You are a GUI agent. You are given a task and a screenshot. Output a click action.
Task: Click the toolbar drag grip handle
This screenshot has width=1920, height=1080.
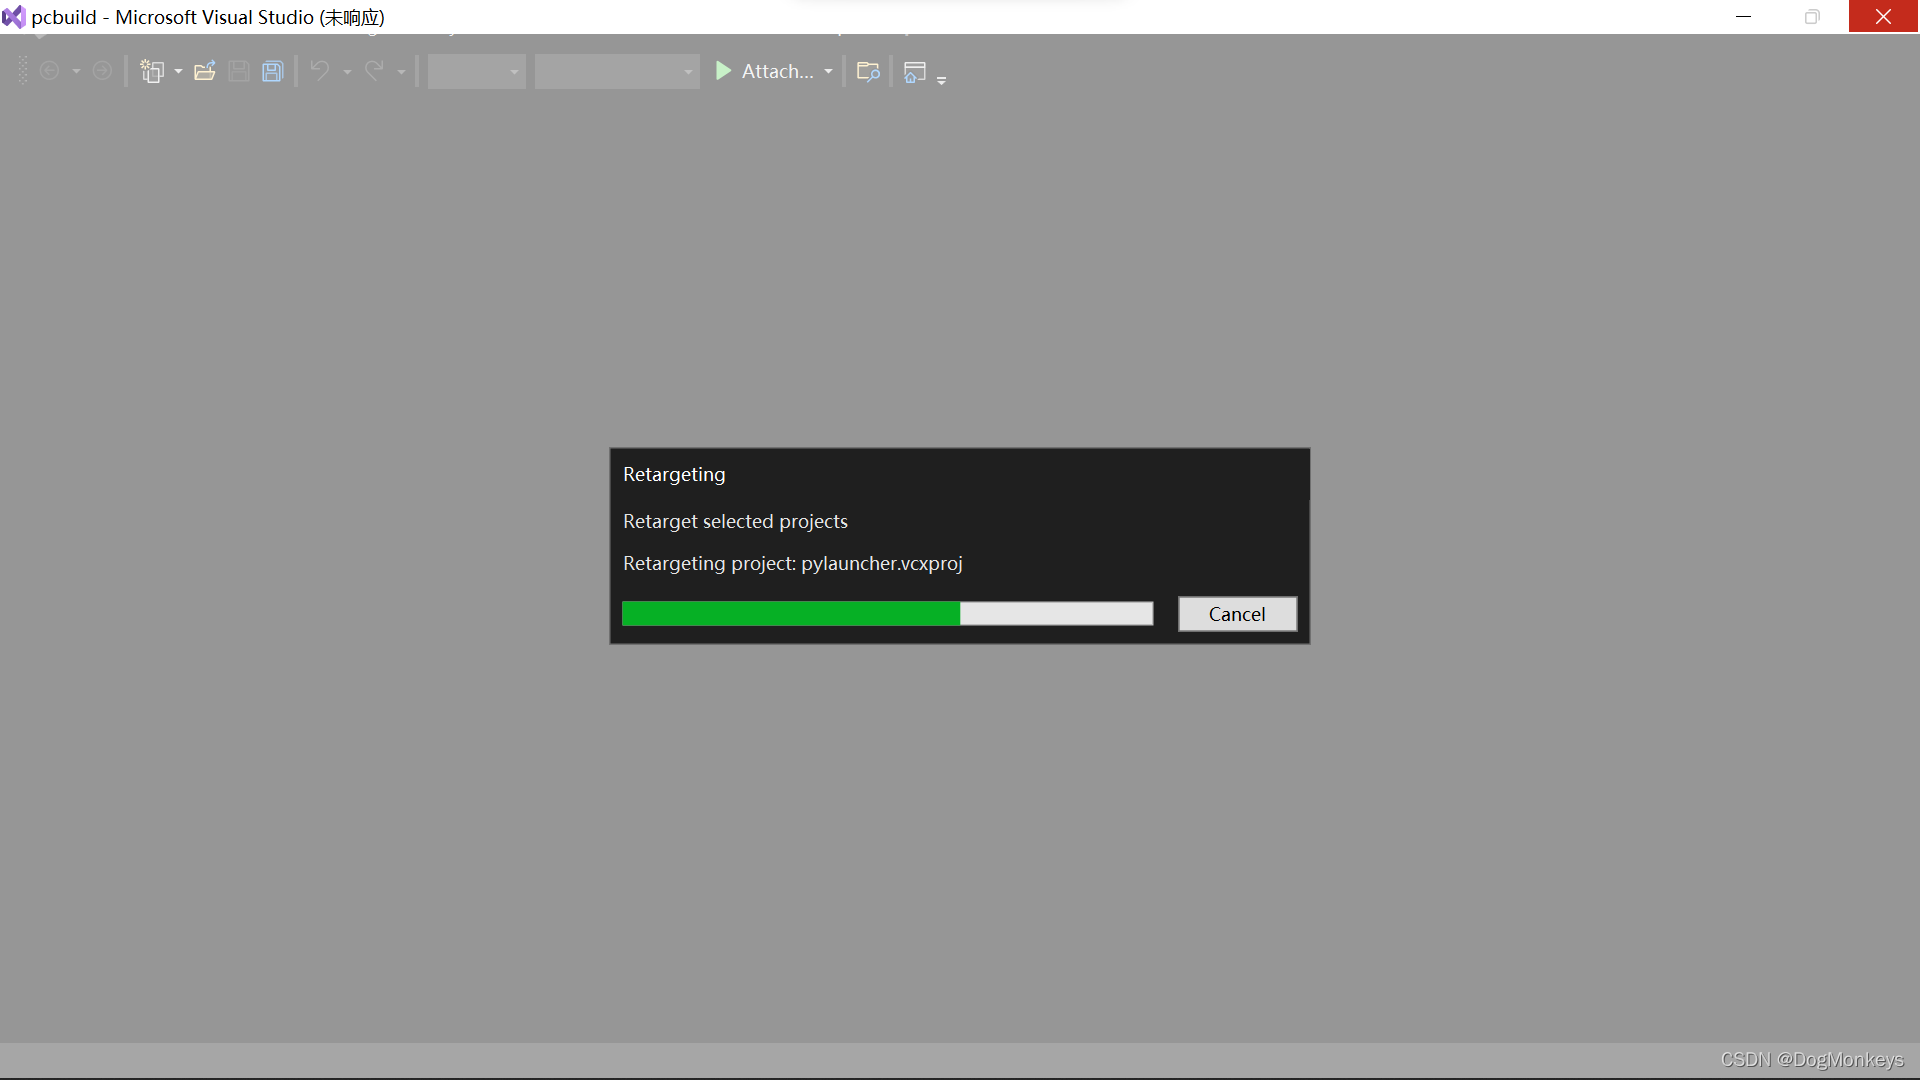click(23, 71)
